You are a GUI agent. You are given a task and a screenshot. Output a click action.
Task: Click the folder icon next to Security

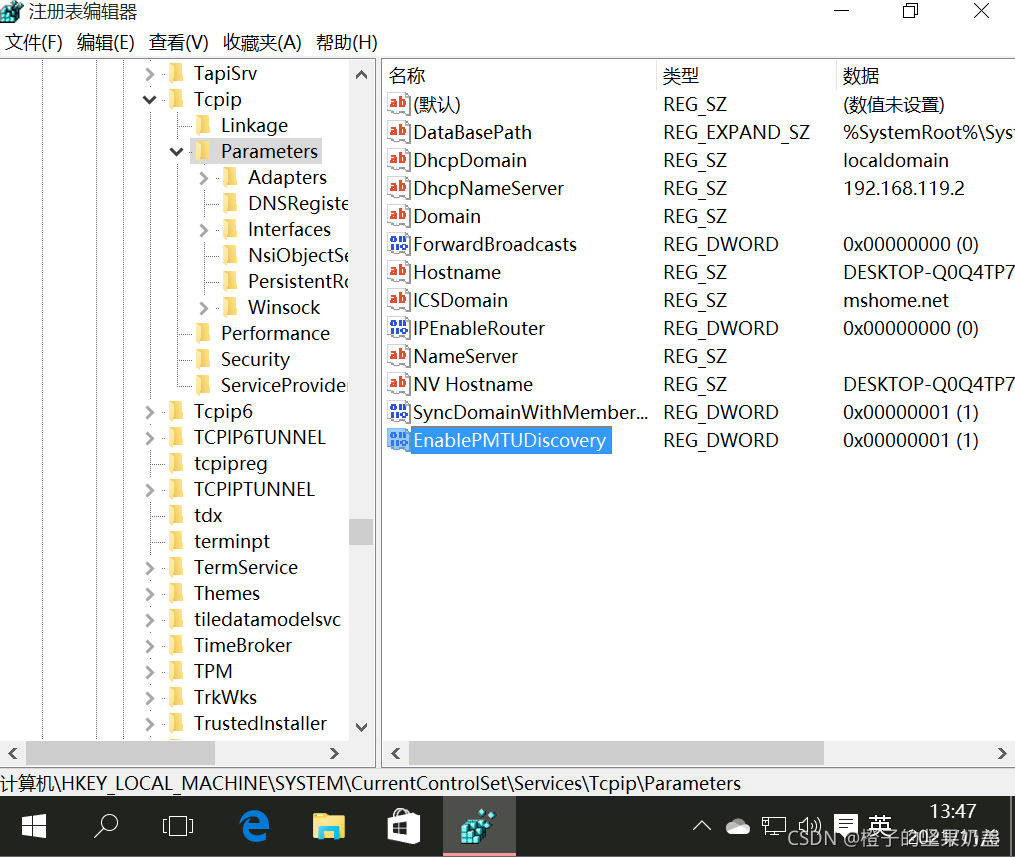pyautogui.click(x=203, y=359)
